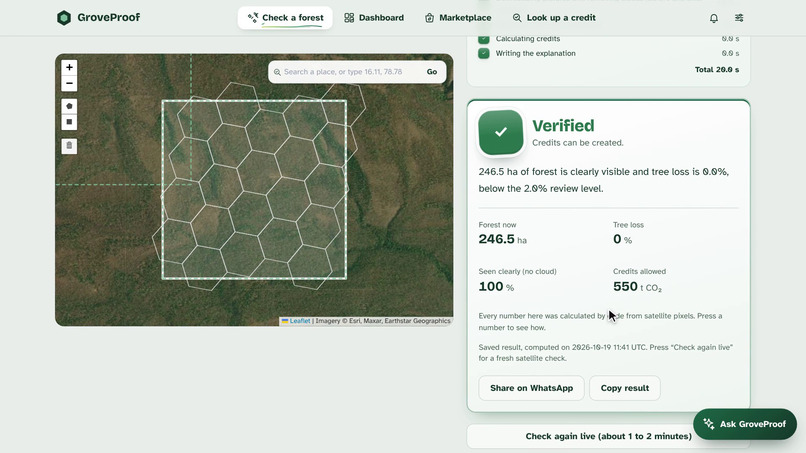Image resolution: width=806 pixels, height=453 pixels.
Task: Open the Check a forest tab
Action: tap(285, 17)
